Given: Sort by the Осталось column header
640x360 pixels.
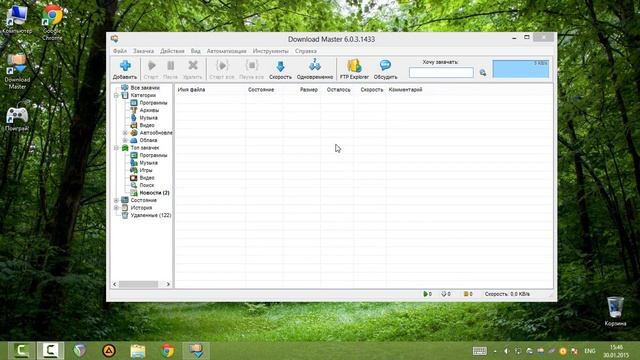Looking at the screenshot, I should click(x=337, y=89).
